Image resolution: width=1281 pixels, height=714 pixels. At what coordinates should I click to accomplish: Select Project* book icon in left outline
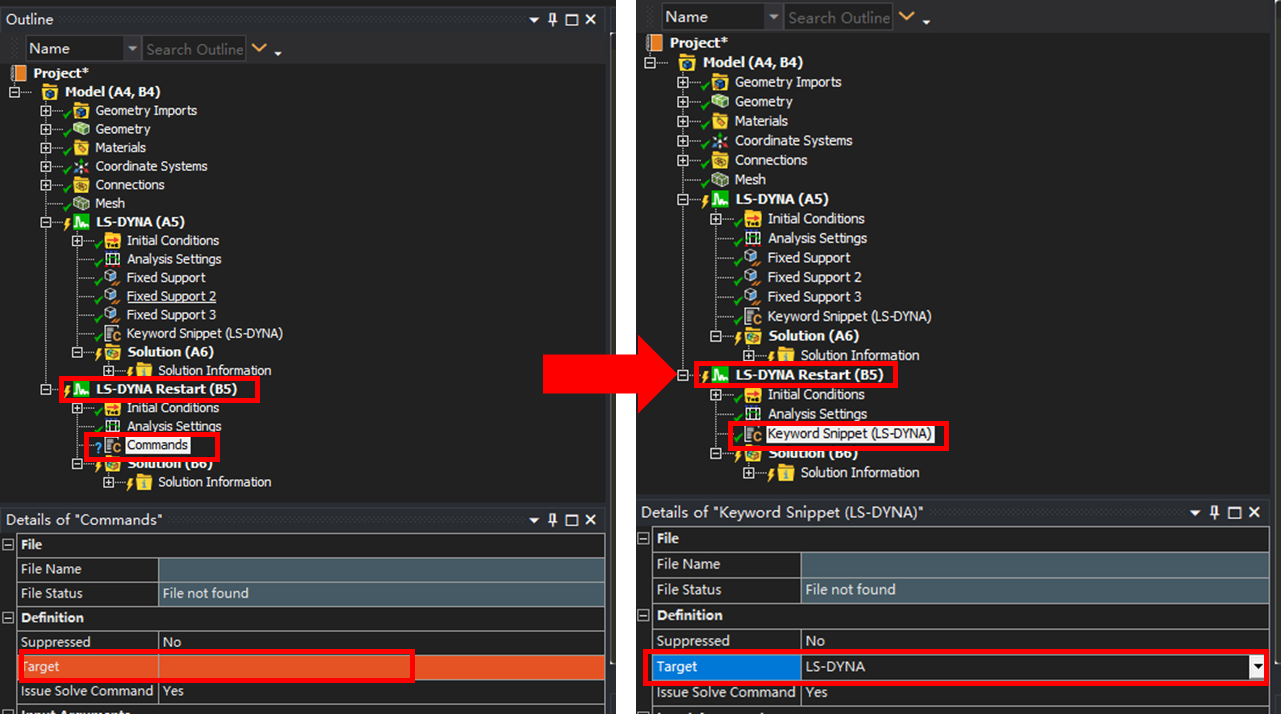[x=20, y=73]
